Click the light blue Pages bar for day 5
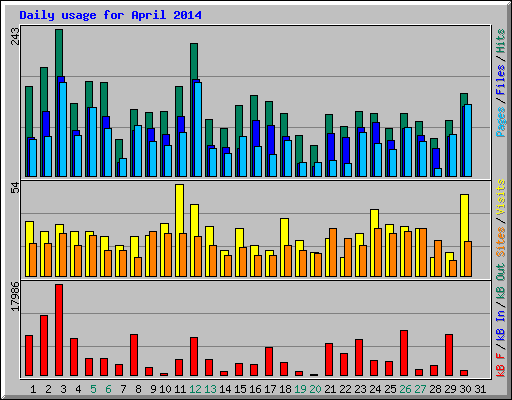 point(93,142)
